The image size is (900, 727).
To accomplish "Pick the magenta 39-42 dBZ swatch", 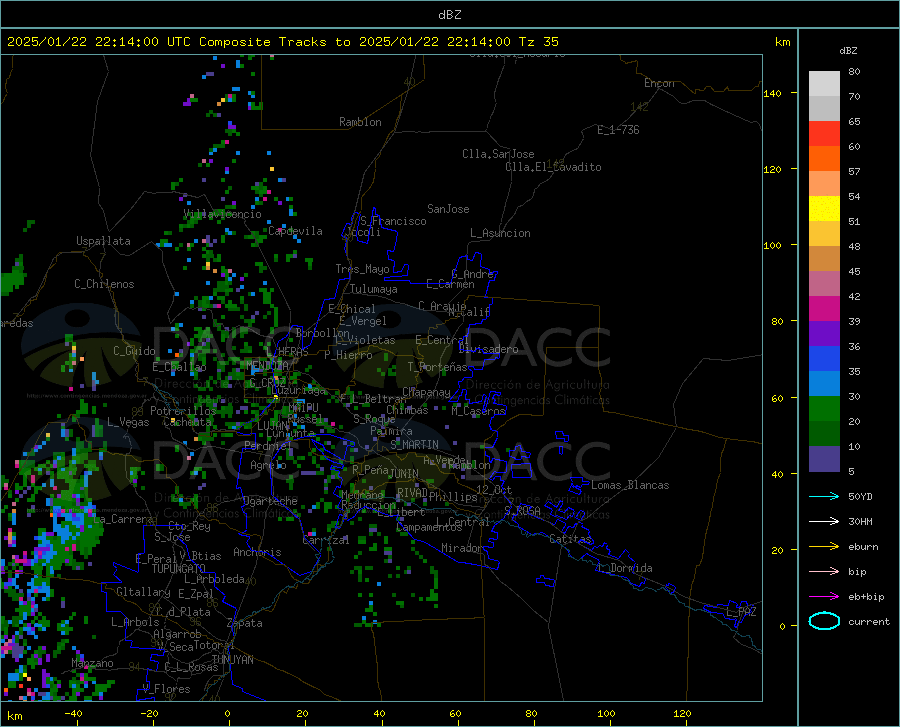I will coord(824,309).
